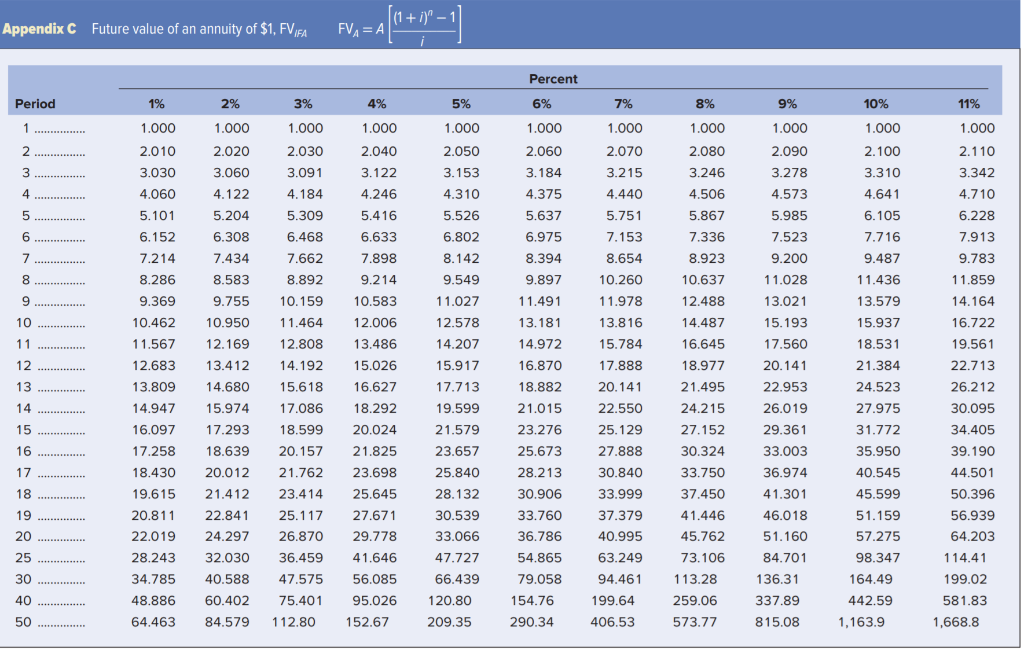Click the value 5.526 cell
This screenshot has width=1024, height=650.
coord(461,216)
